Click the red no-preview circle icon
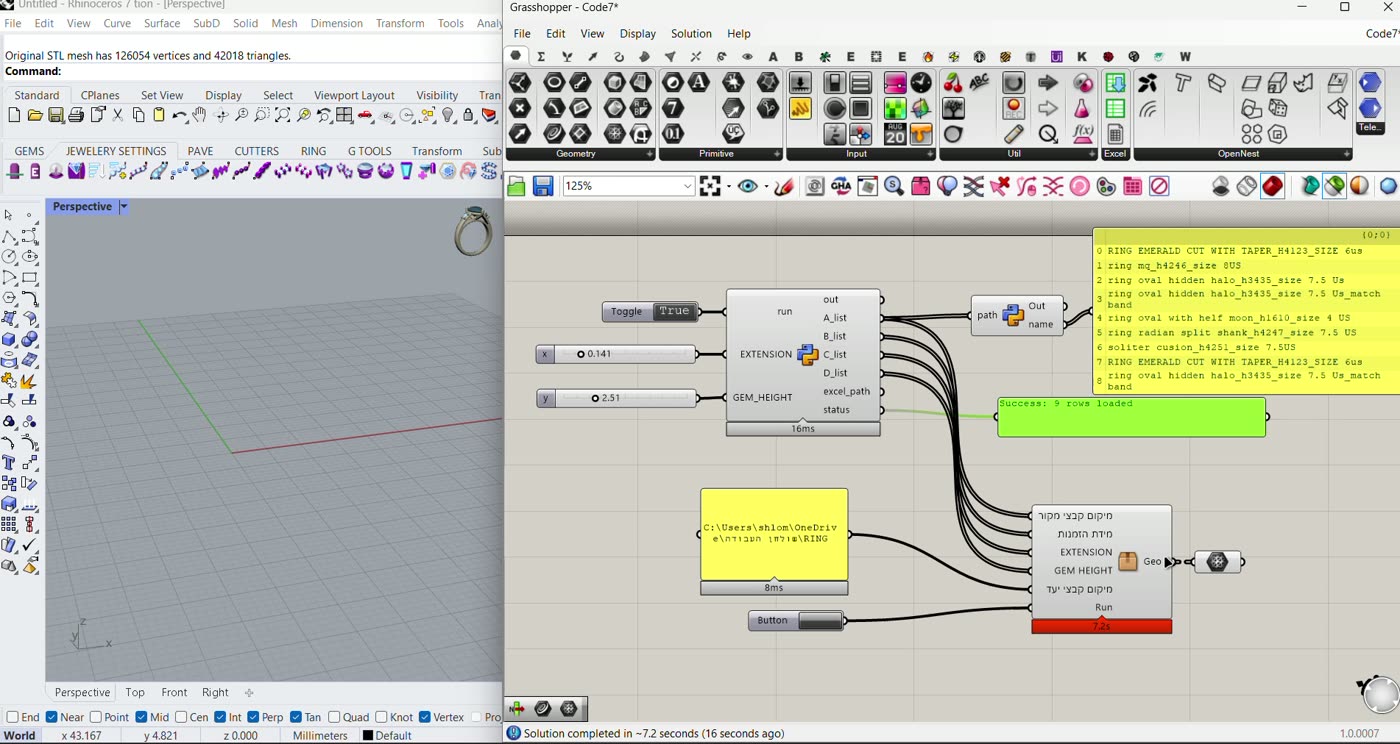 pyautogui.click(x=1159, y=186)
